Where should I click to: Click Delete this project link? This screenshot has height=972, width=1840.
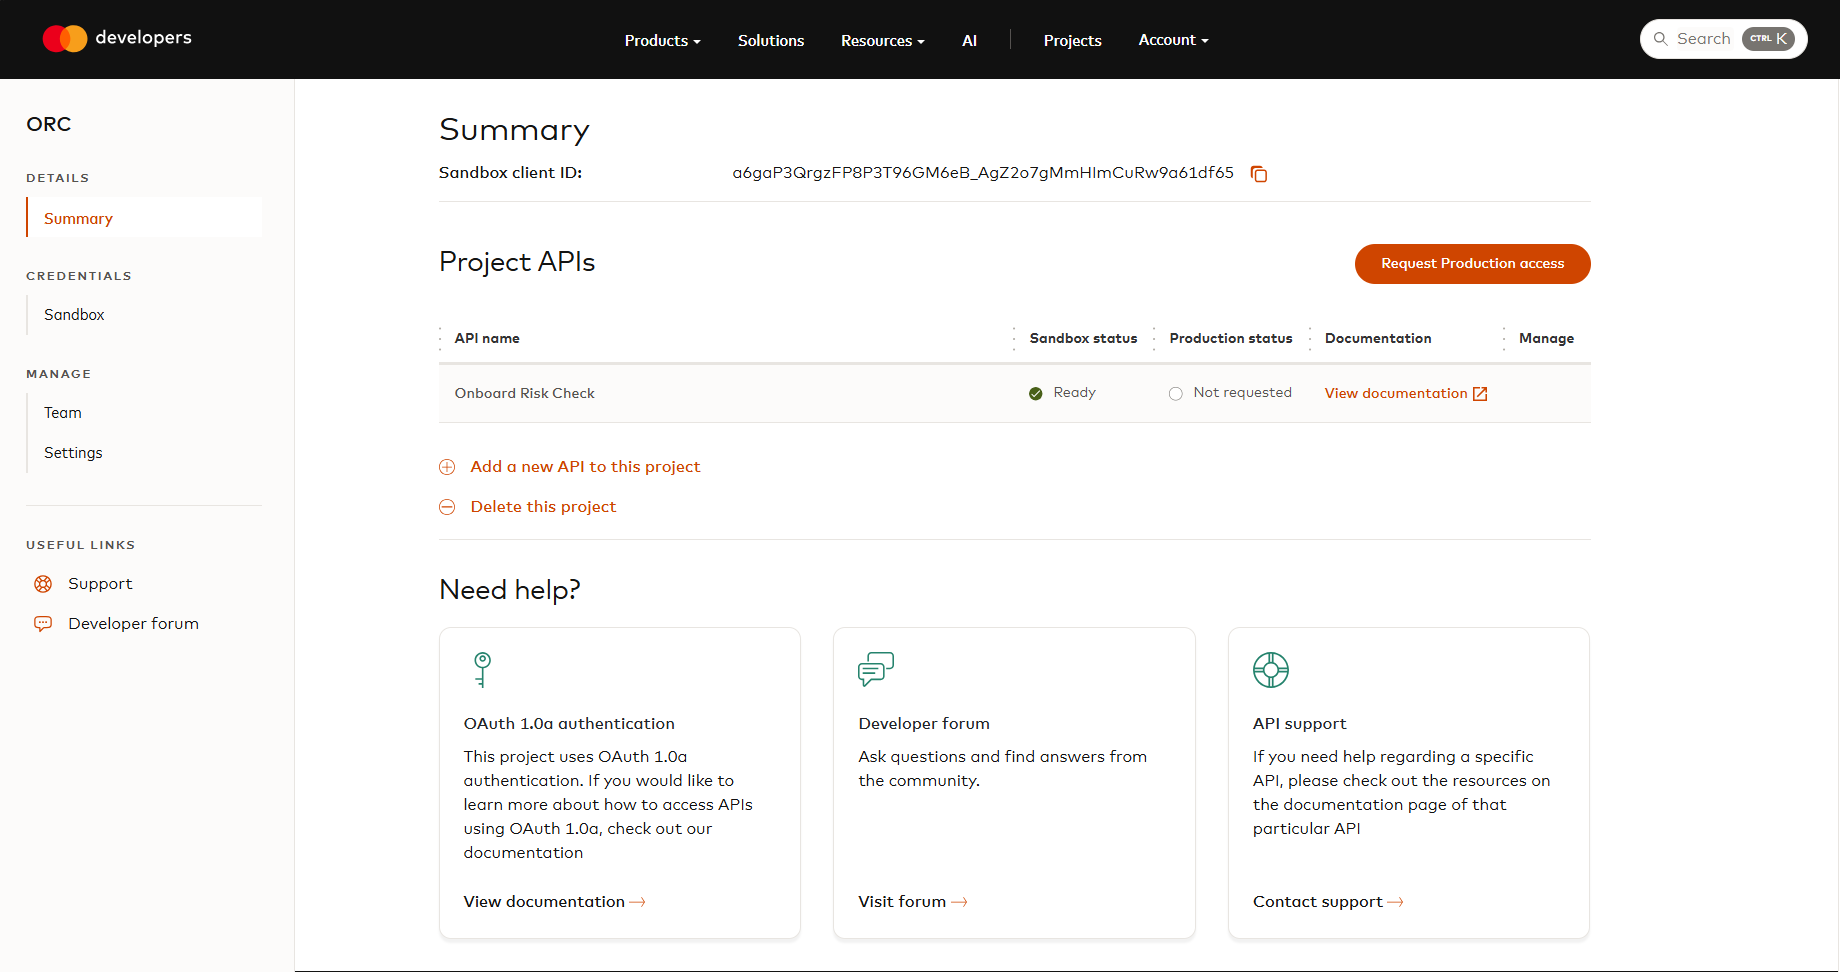(x=543, y=507)
